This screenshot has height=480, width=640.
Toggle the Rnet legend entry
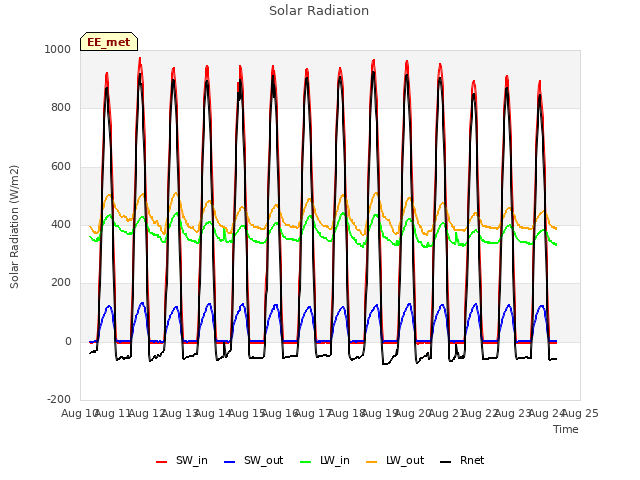462,461
